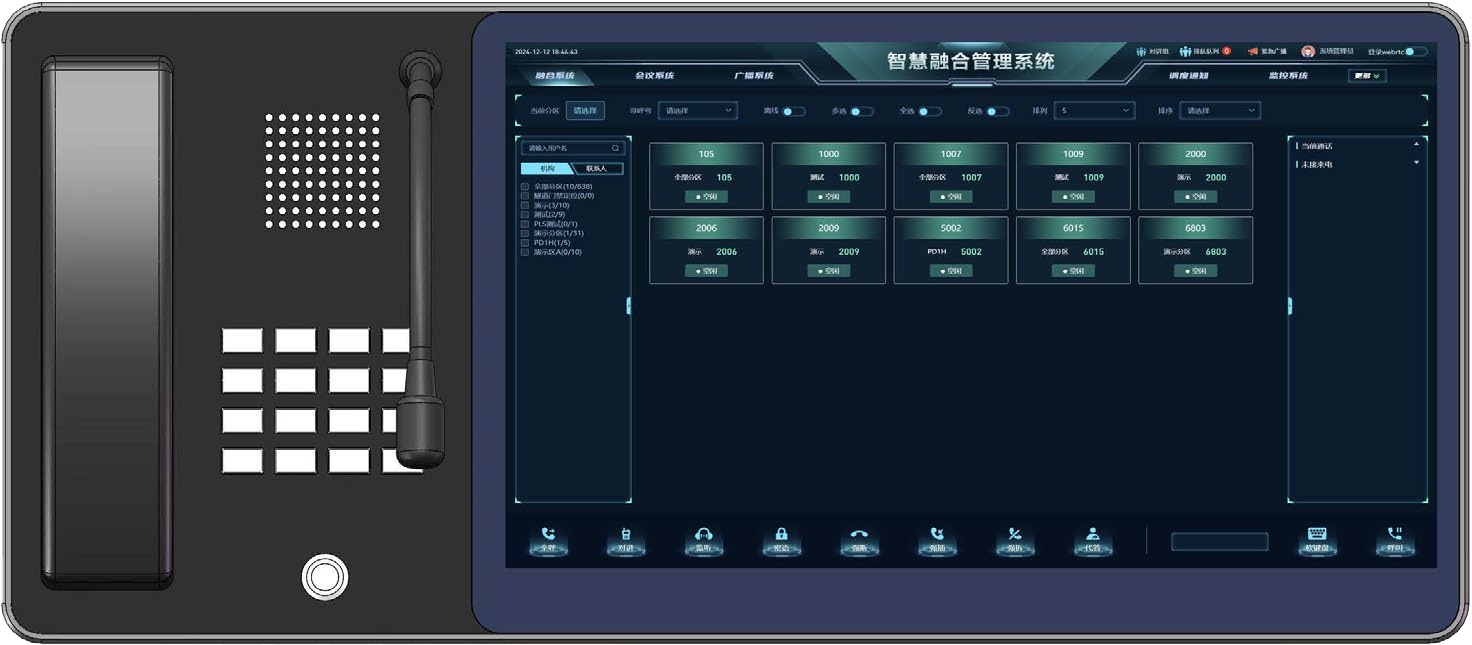Viewport: 1472px width, 645px height.
Task: Click the search magnifier in username field
Action: coord(615,148)
